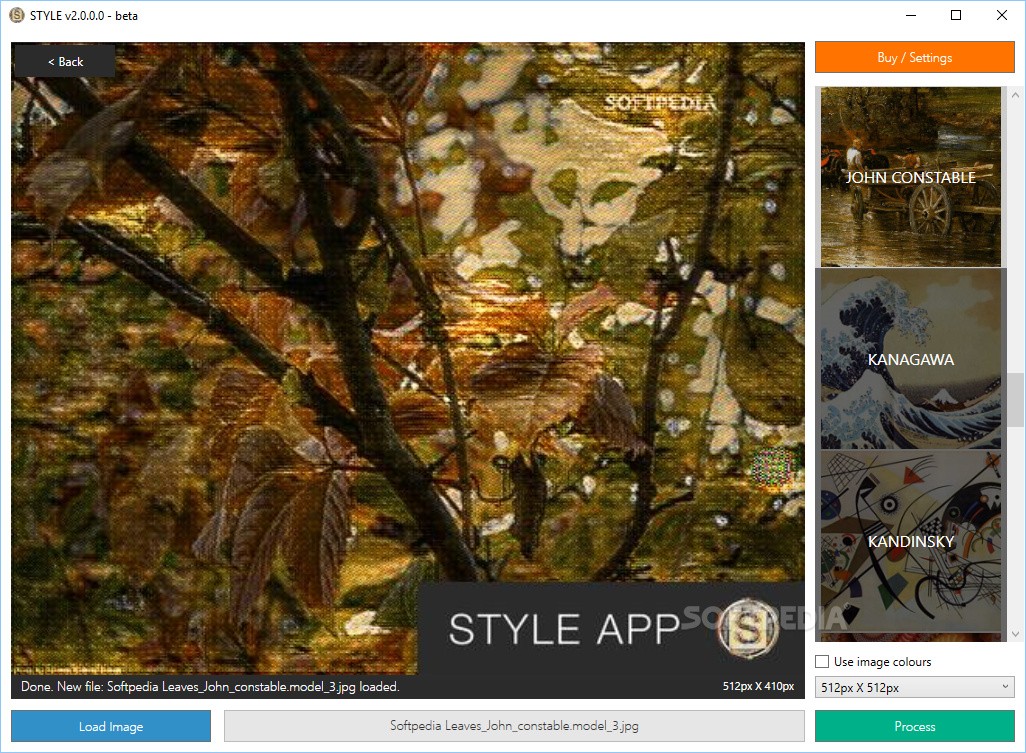Viewport: 1026px width, 753px height.
Task: Go back using the Back button
Action: pyautogui.click(x=64, y=61)
